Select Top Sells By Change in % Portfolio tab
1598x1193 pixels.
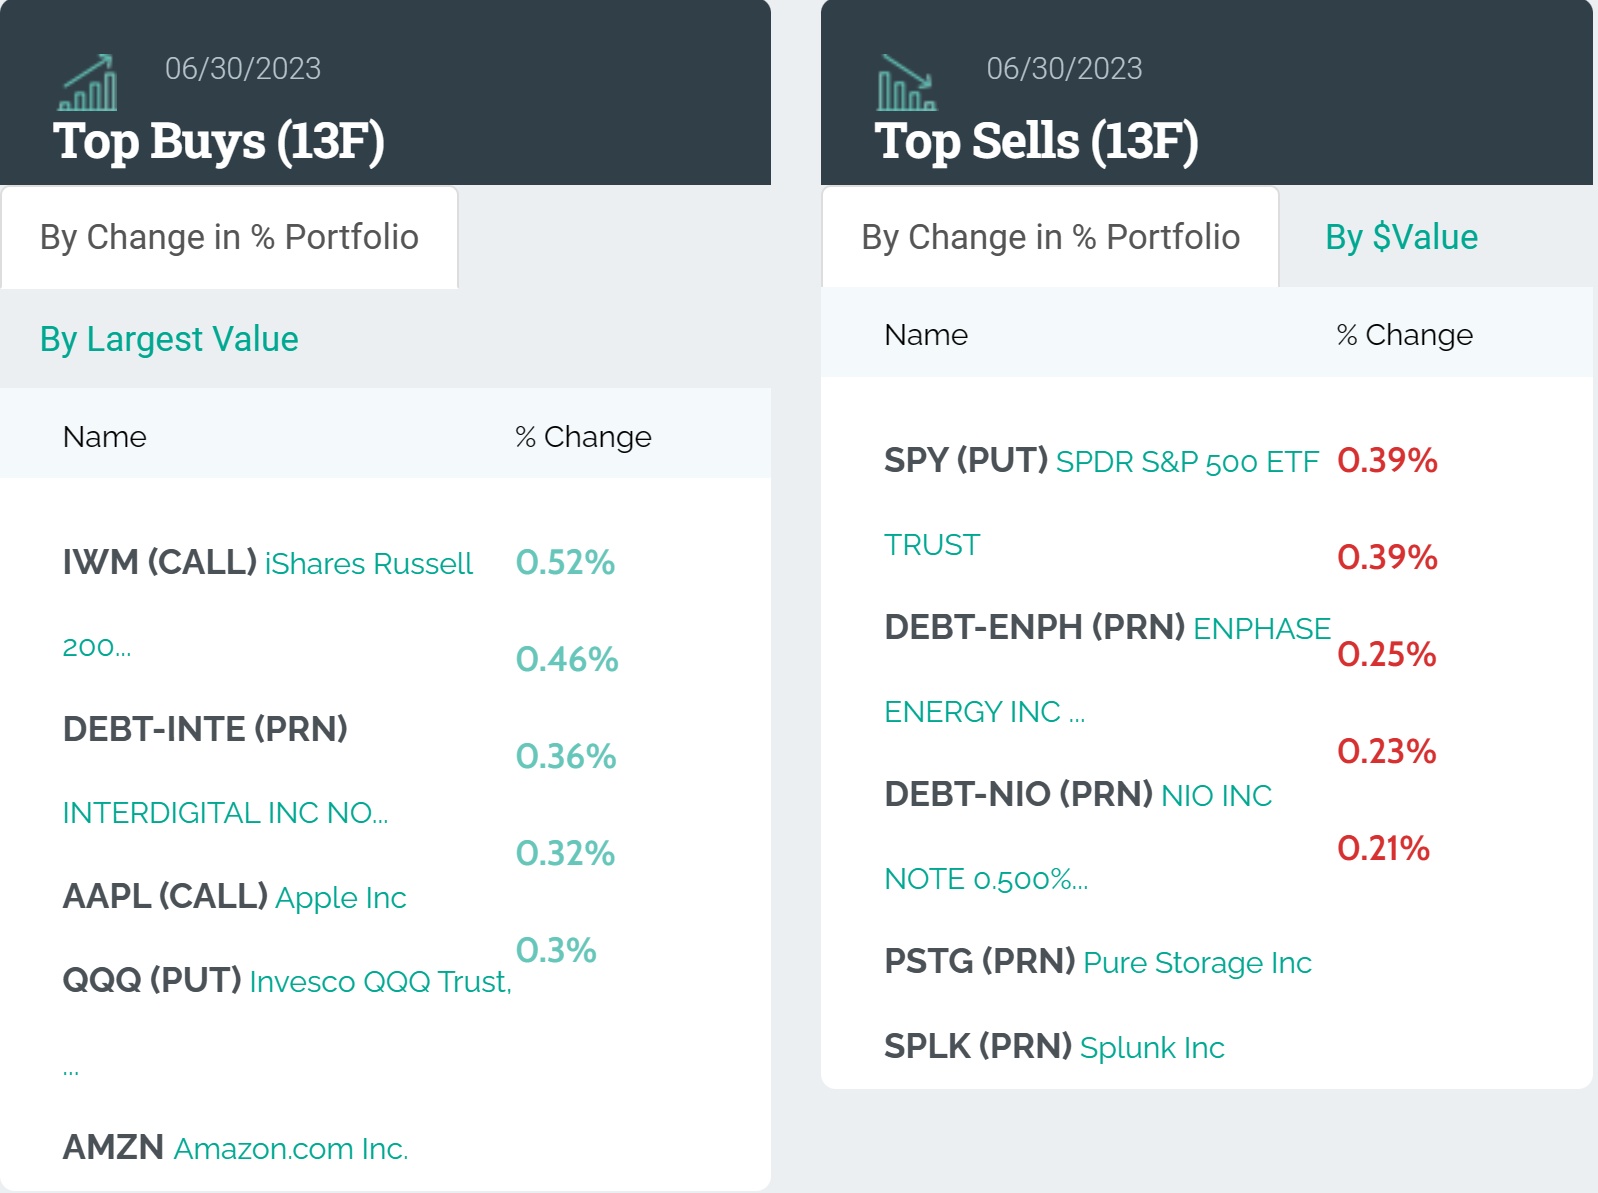(1050, 238)
